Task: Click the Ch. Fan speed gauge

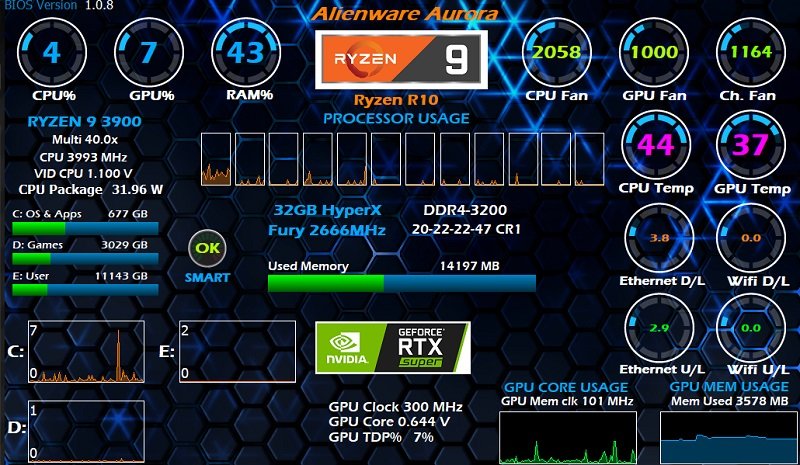Action: click(750, 52)
